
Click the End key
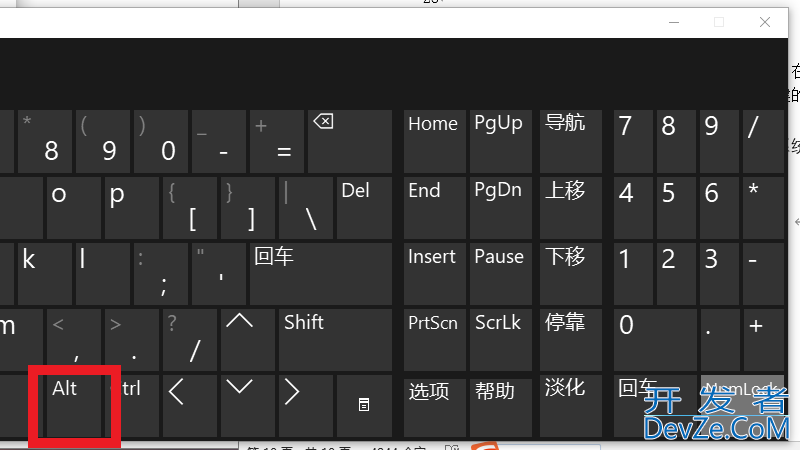pyautogui.click(x=435, y=208)
